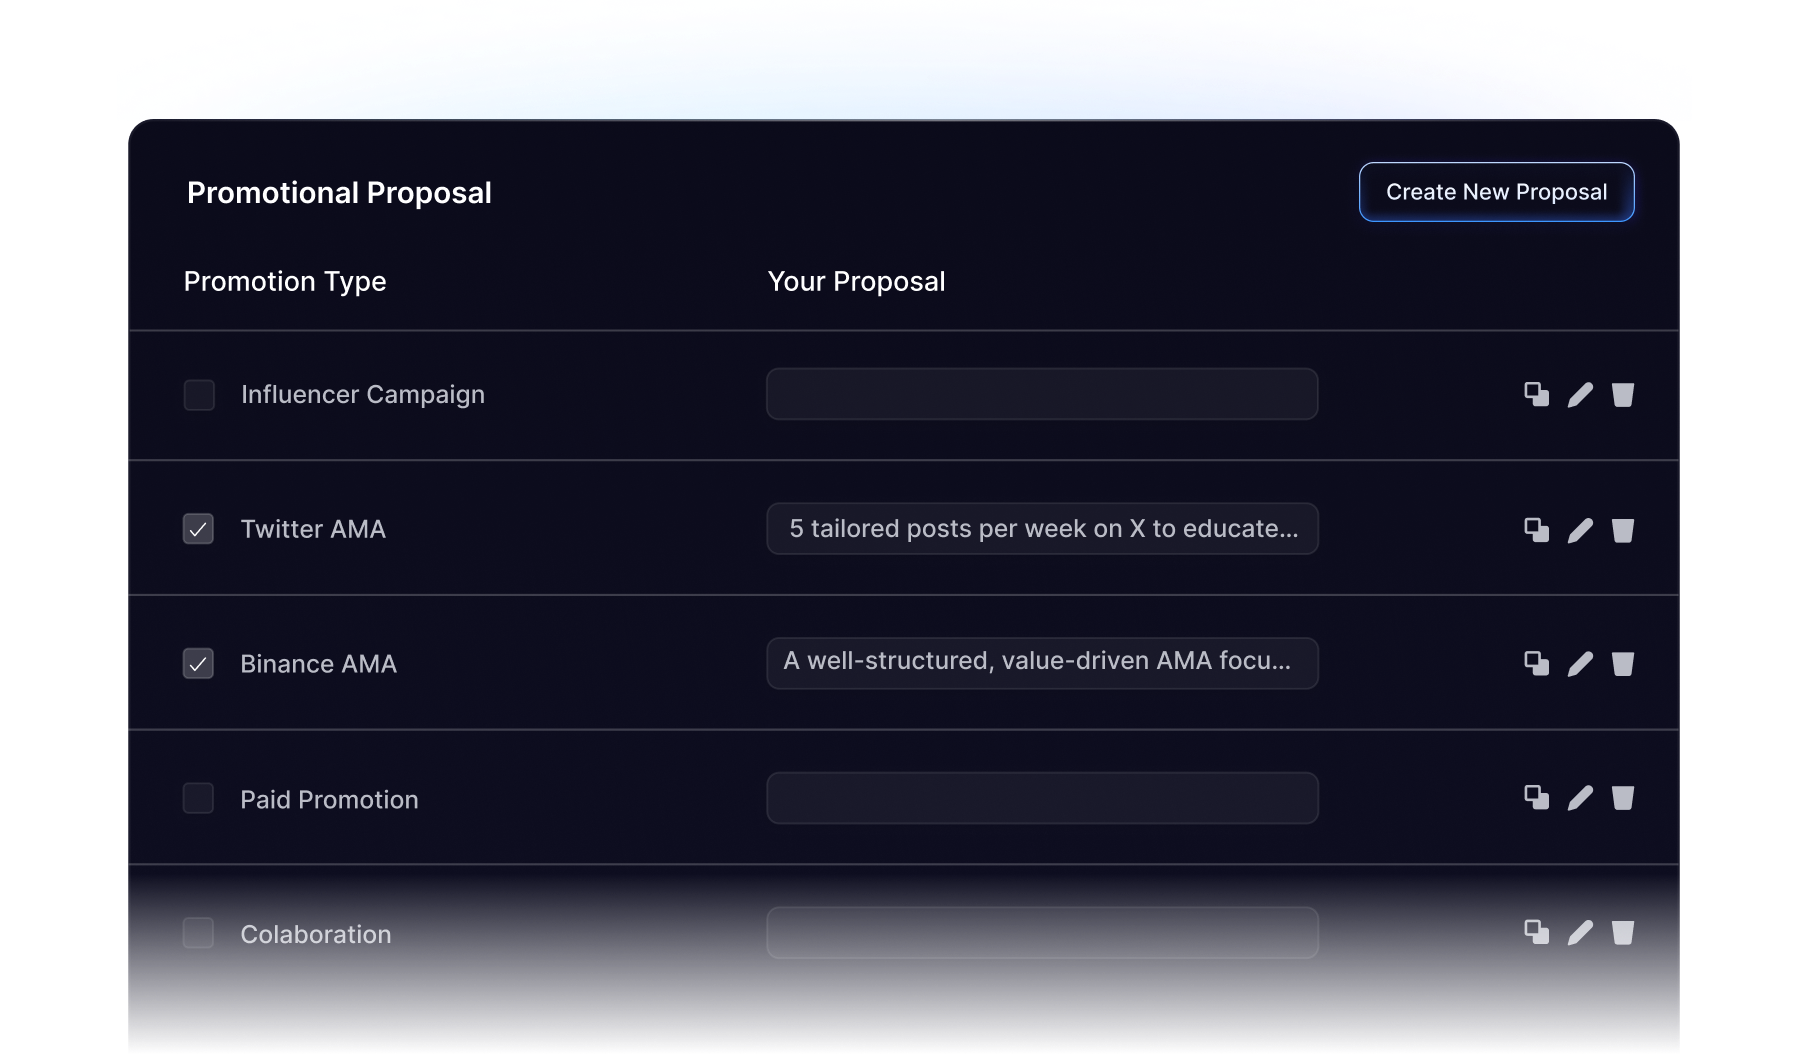Viewport: 1808px width, 1055px height.
Task: Edit the Paid Promotion row
Action: (1580, 798)
